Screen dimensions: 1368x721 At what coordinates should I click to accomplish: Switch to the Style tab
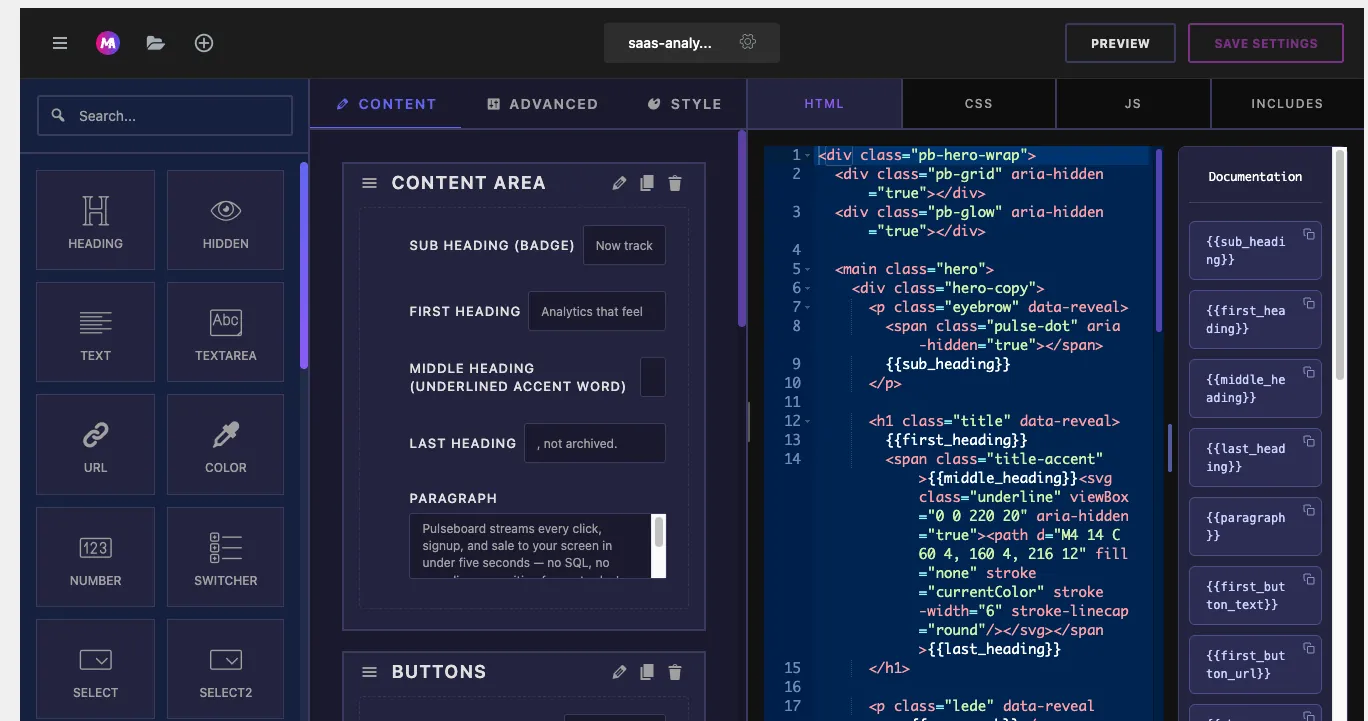[x=685, y=104]
